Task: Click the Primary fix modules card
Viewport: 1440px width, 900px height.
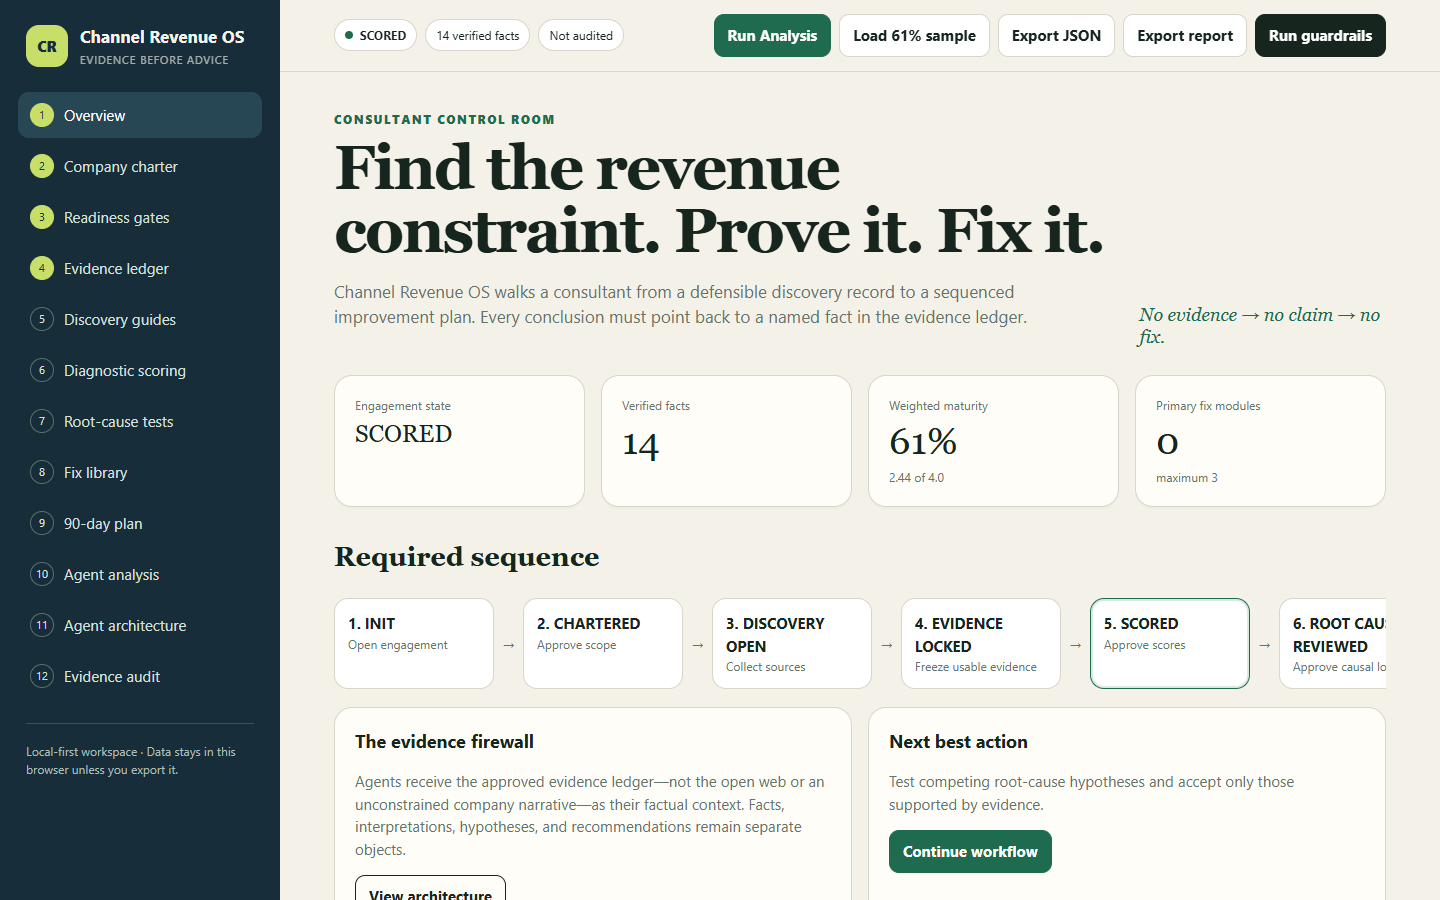Action: click(1260, 441)
